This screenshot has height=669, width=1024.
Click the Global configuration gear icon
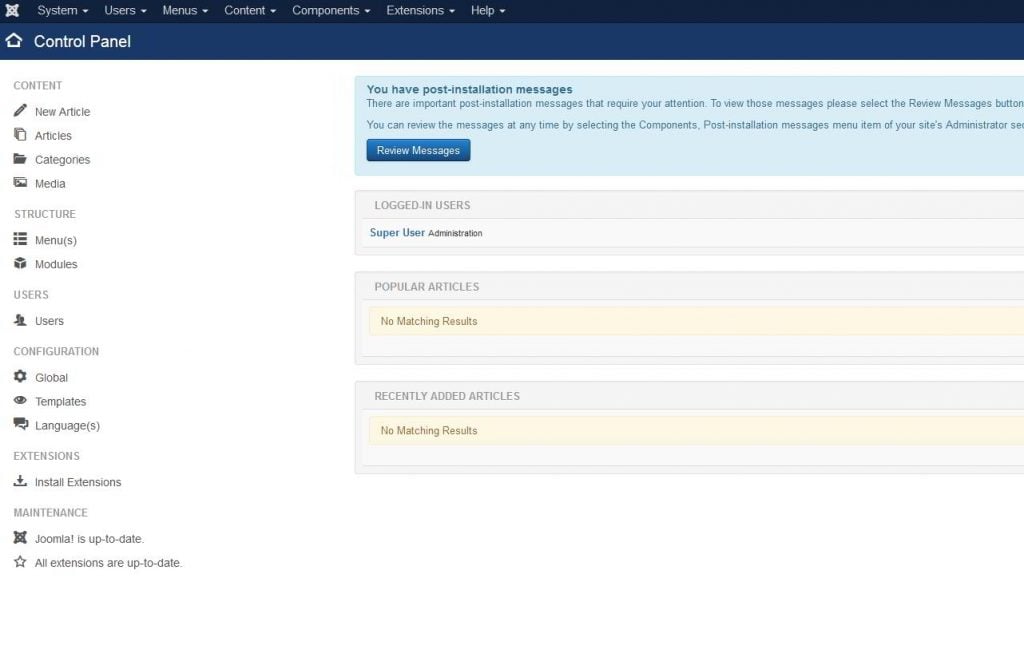[20, 377]
